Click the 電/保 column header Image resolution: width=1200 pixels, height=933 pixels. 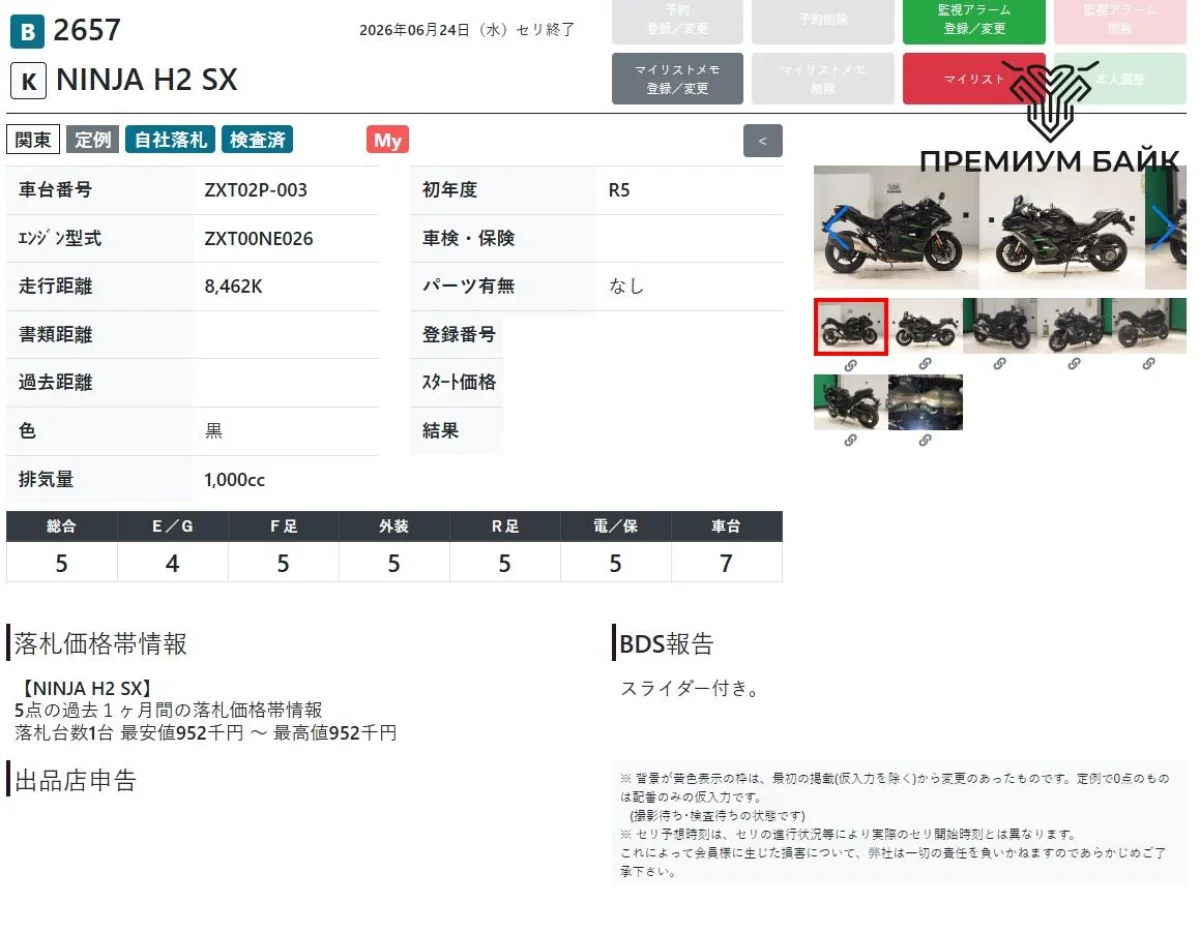(x=615, y=527)
